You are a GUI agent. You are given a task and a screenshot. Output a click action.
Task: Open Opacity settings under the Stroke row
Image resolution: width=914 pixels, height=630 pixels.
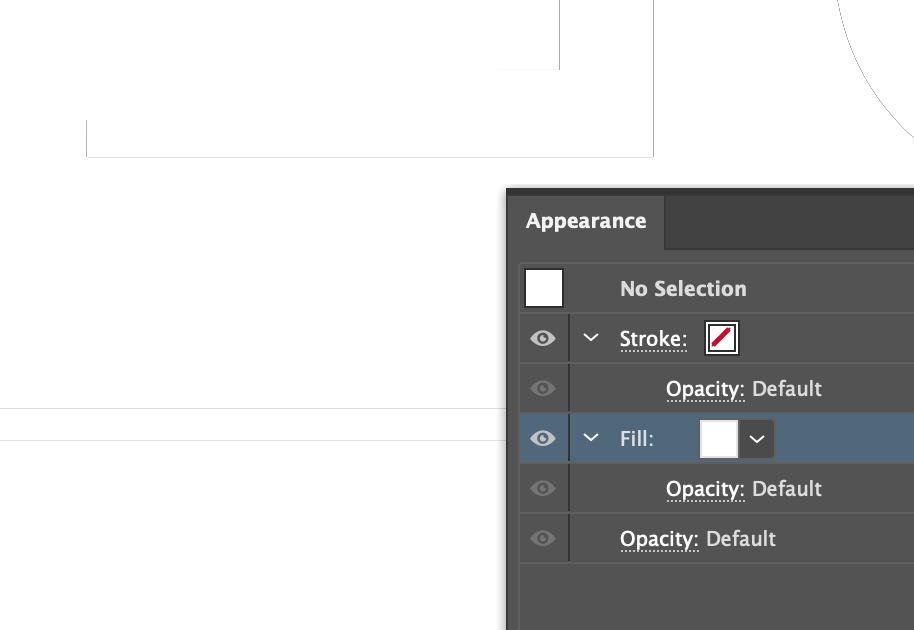tap(705, 388)
